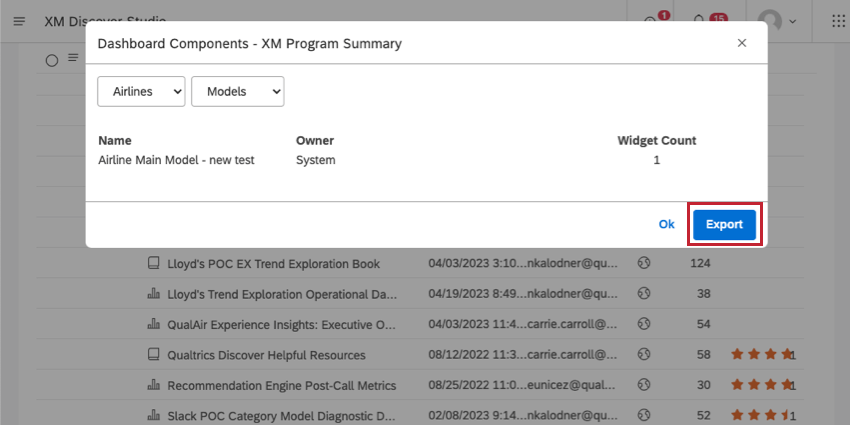Click dashboard chart icon beside Recommendation Engine Post-Call Metrics
Viewport: 850px width, 425px height.
(x=153, y=385)
